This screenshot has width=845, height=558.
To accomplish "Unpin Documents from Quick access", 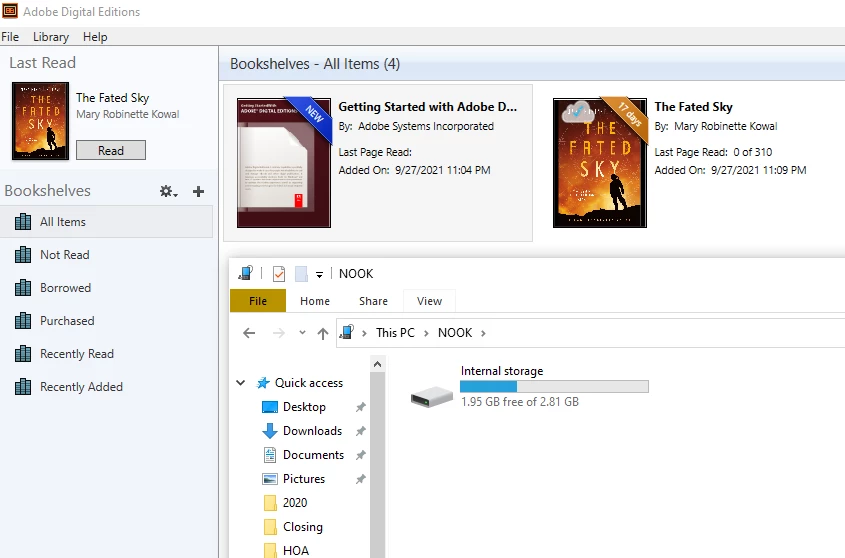I will (x=361, y=455).
